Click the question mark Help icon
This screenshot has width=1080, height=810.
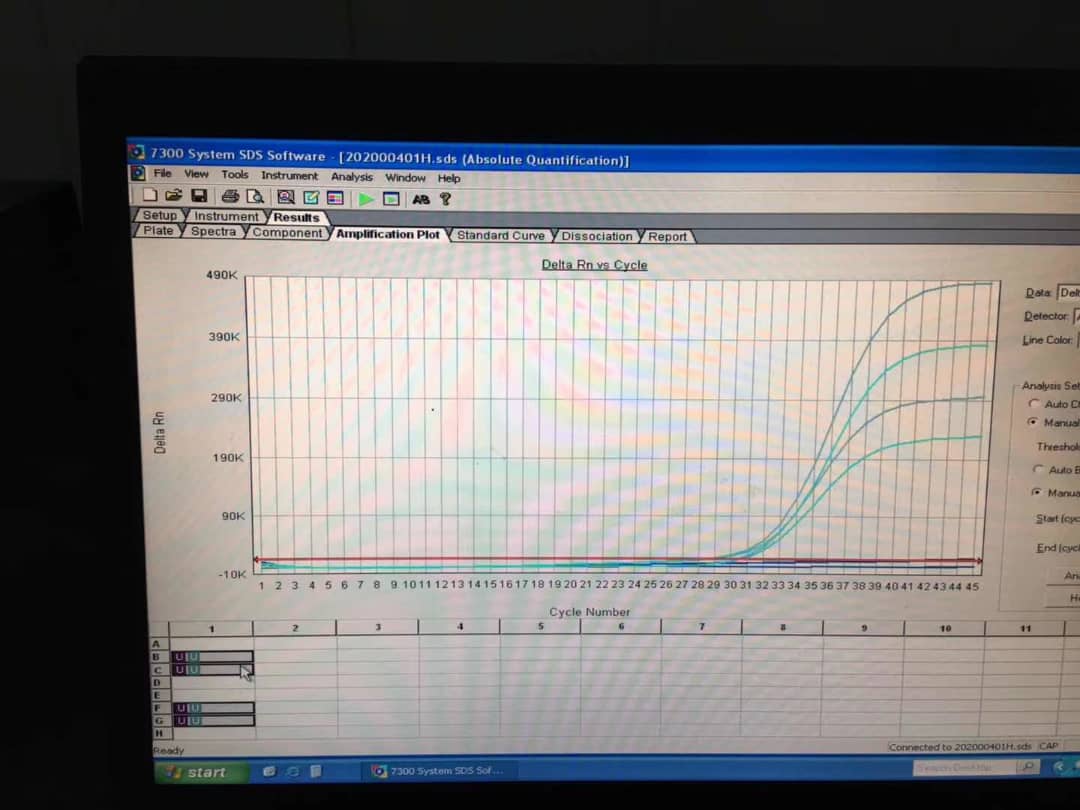click(x=445, y=199)
